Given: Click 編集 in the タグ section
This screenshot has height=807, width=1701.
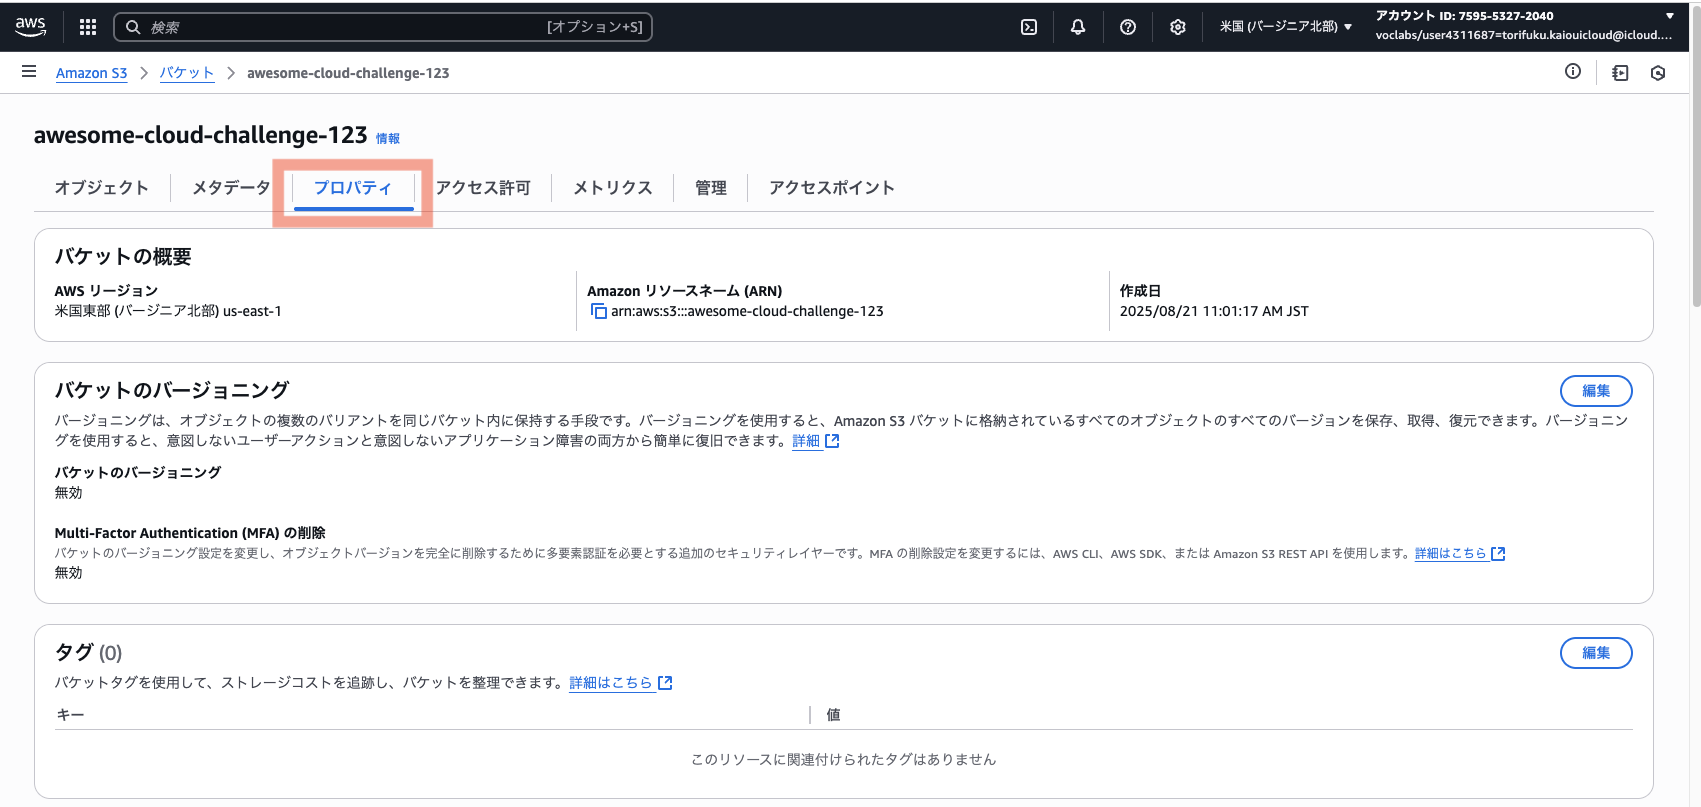Looking at the screenshot, I should pyautogui.click(x=1596, y=653).
